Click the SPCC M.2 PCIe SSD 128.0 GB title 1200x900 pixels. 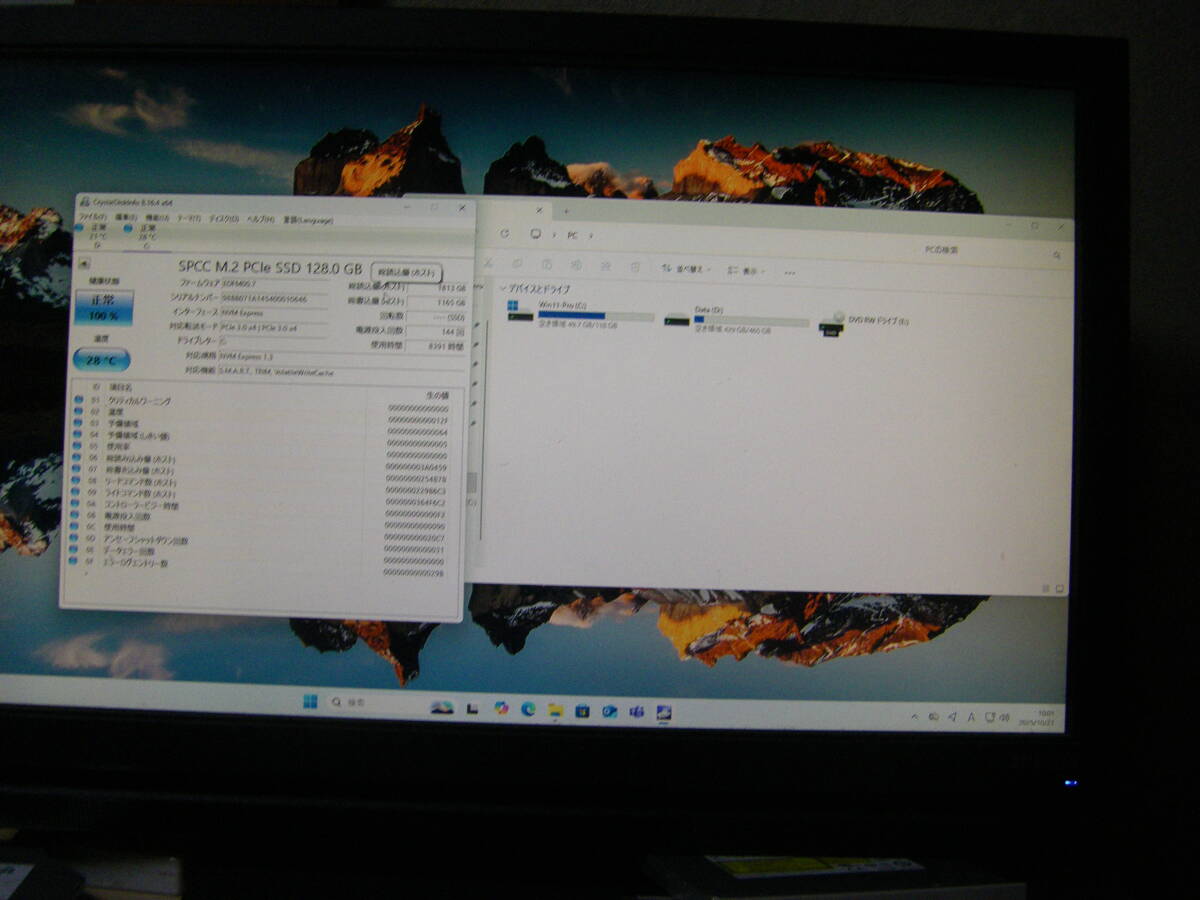point(270,268)
